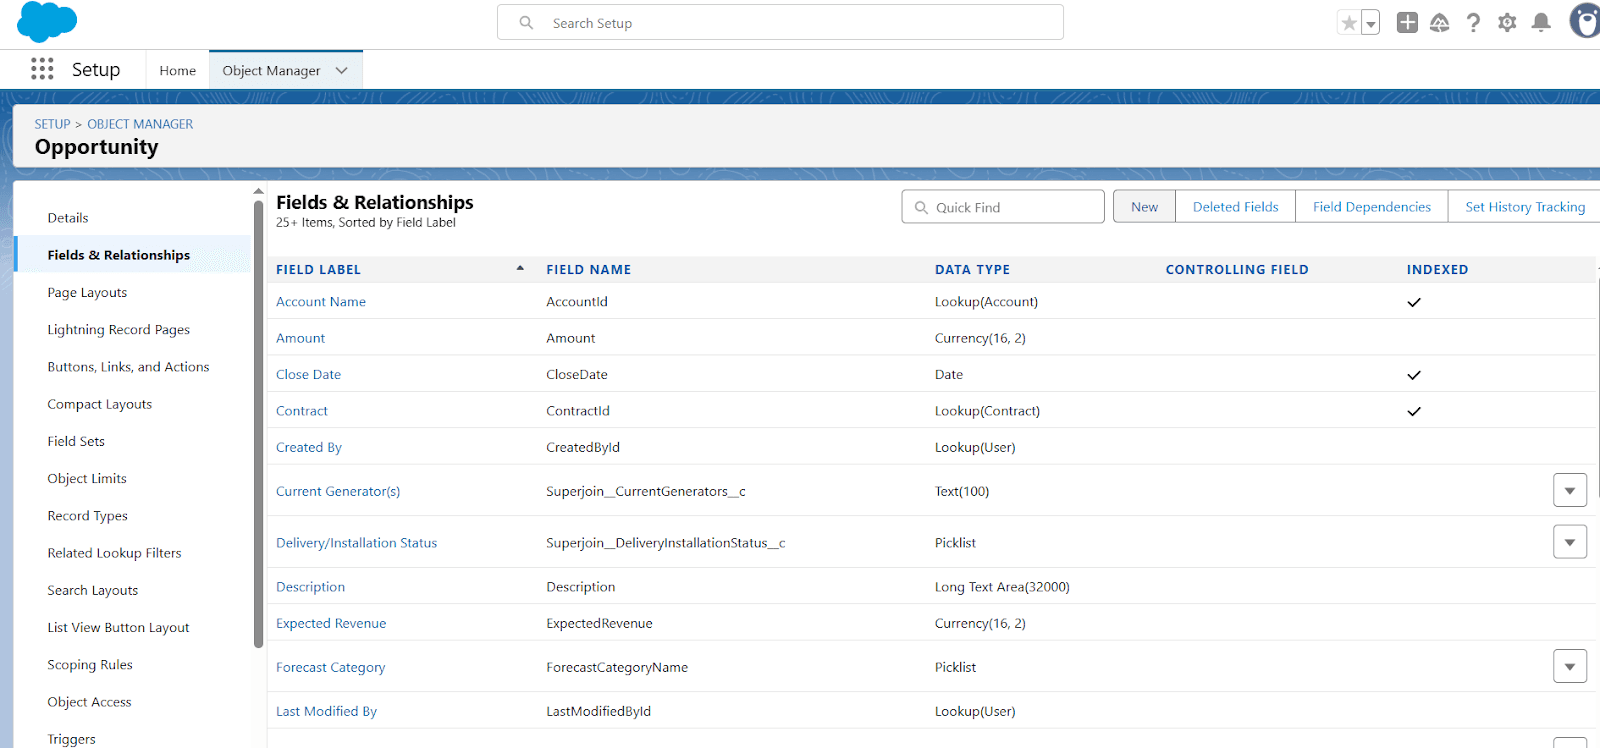Open Delivery/Installation Status field

[x=356, y=543]
